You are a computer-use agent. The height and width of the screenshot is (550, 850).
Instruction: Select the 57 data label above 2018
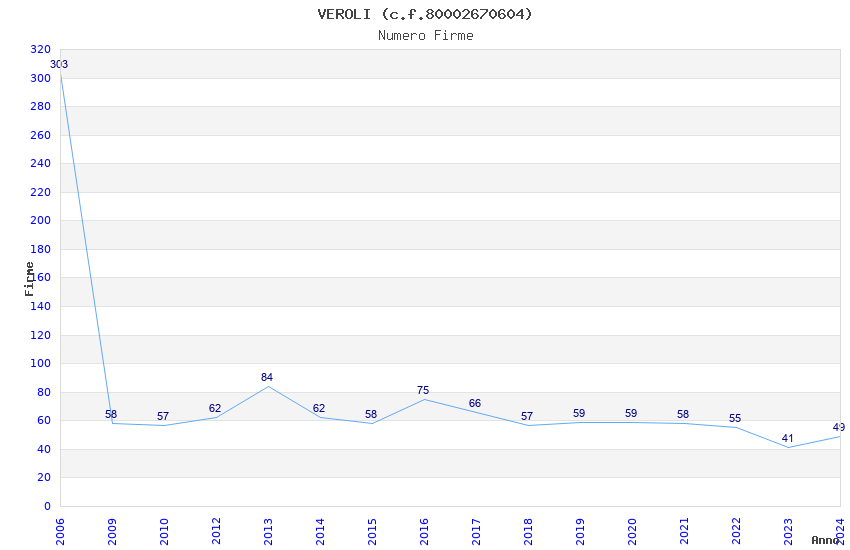pyautogui.click(x=527, y=416)
